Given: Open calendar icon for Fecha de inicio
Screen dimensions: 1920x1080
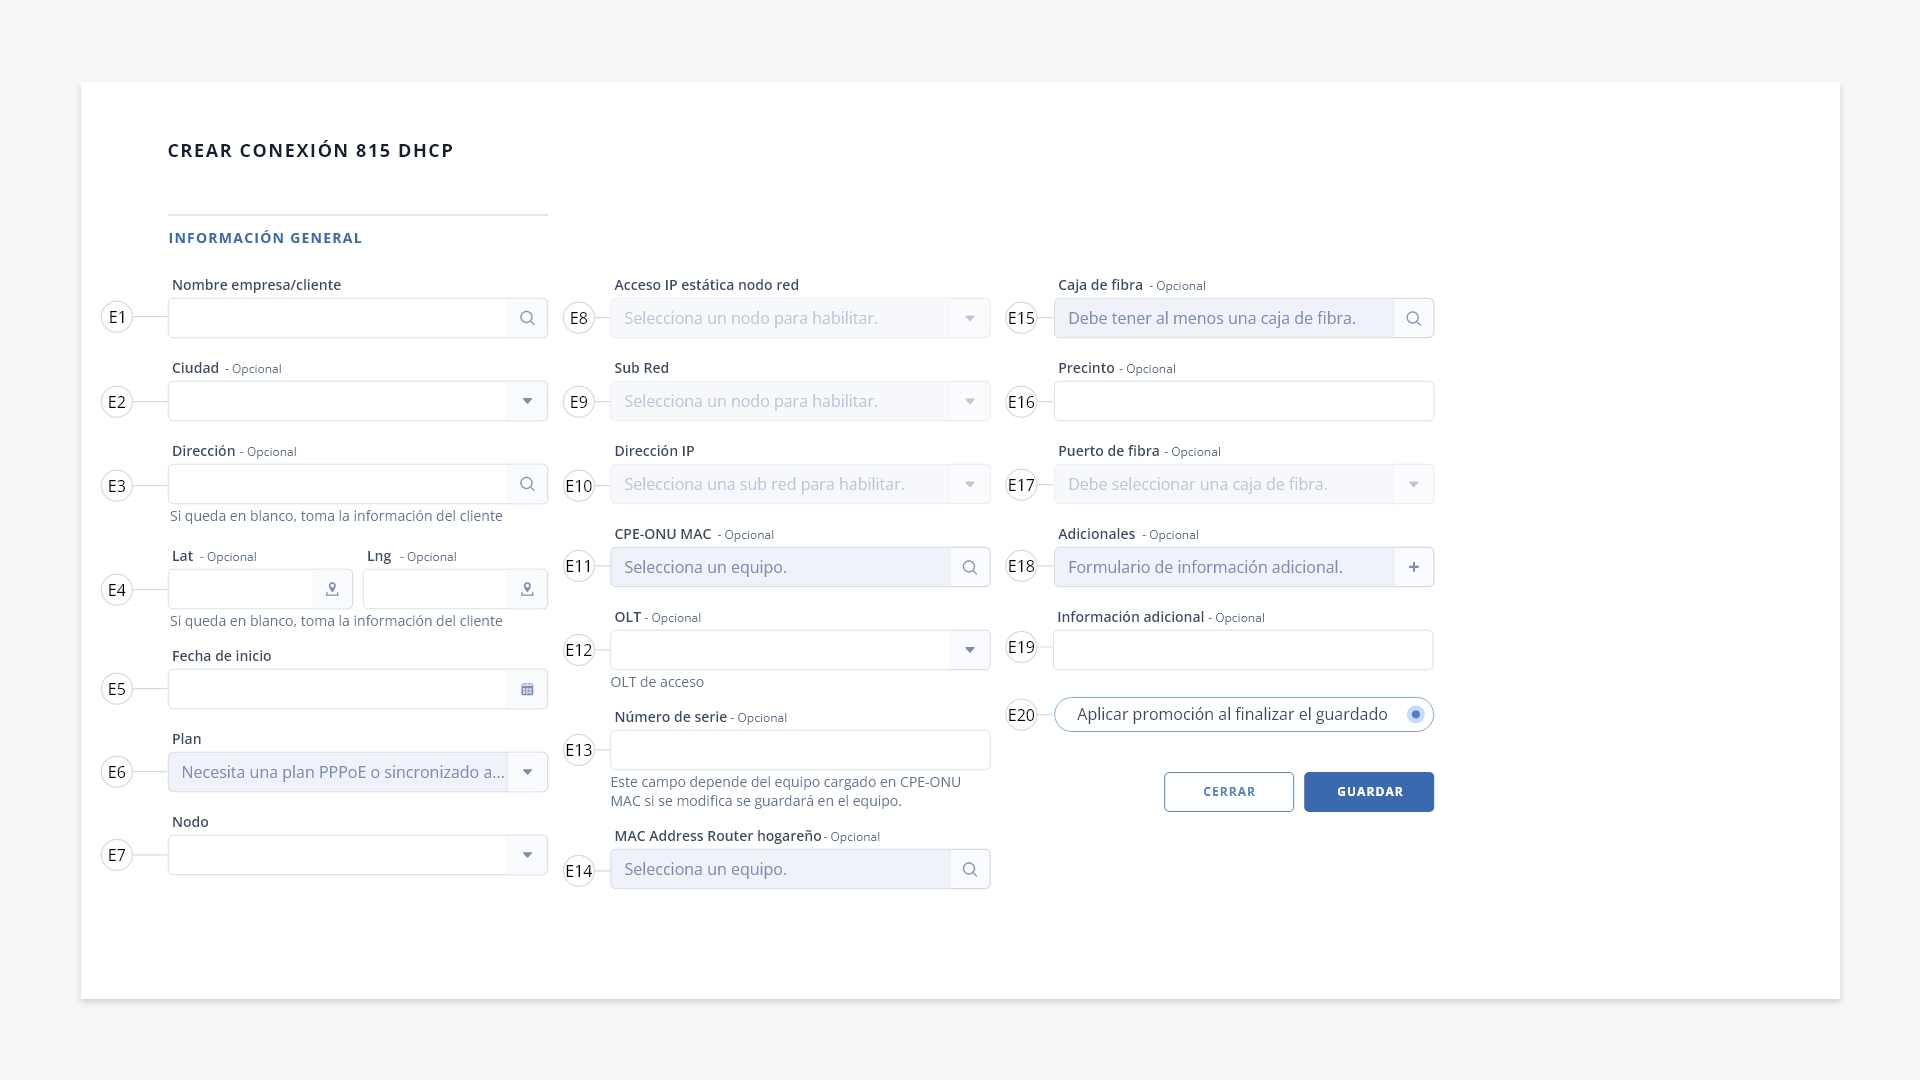Looking at the screenshot, I should [x=527, y=689].
